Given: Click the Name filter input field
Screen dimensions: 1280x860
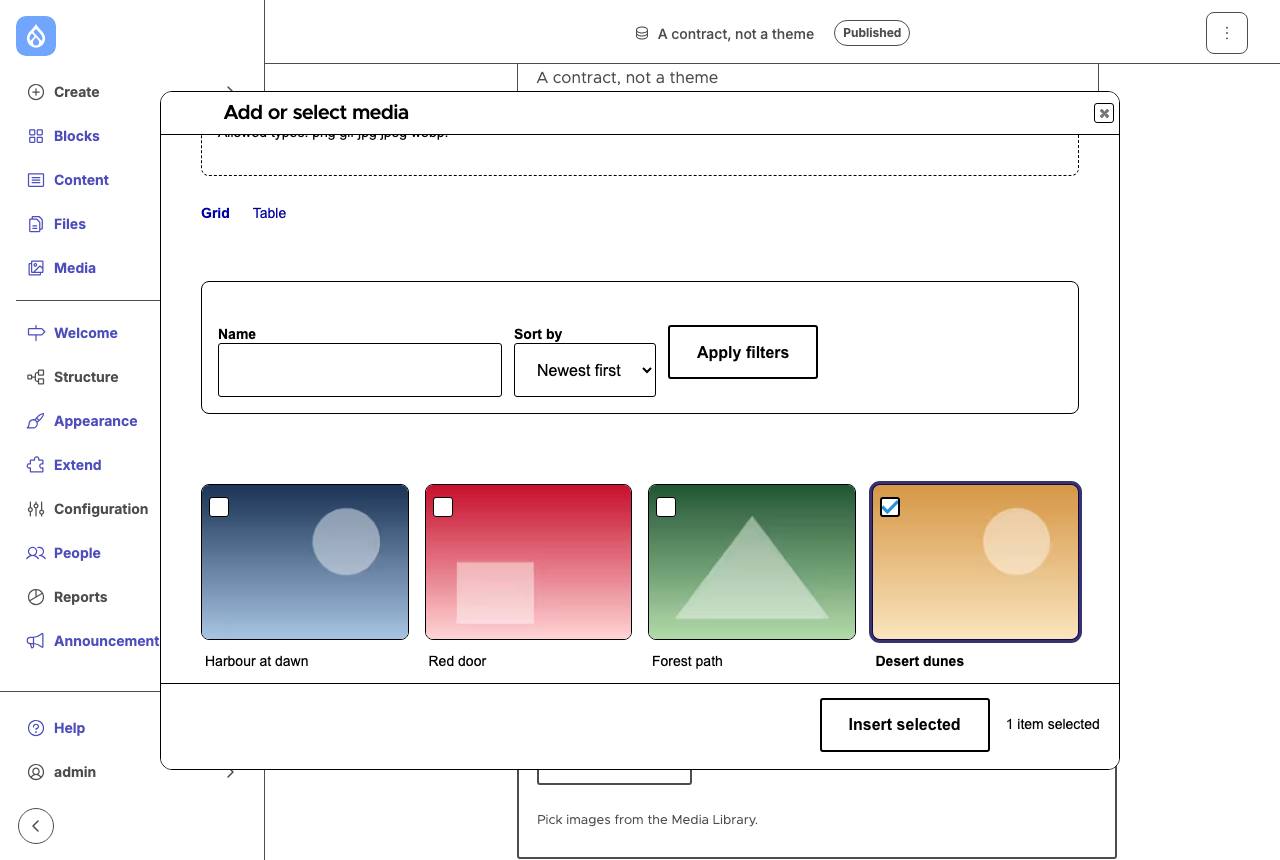Looking at the screenshot, I should click(x=360, y=370).
